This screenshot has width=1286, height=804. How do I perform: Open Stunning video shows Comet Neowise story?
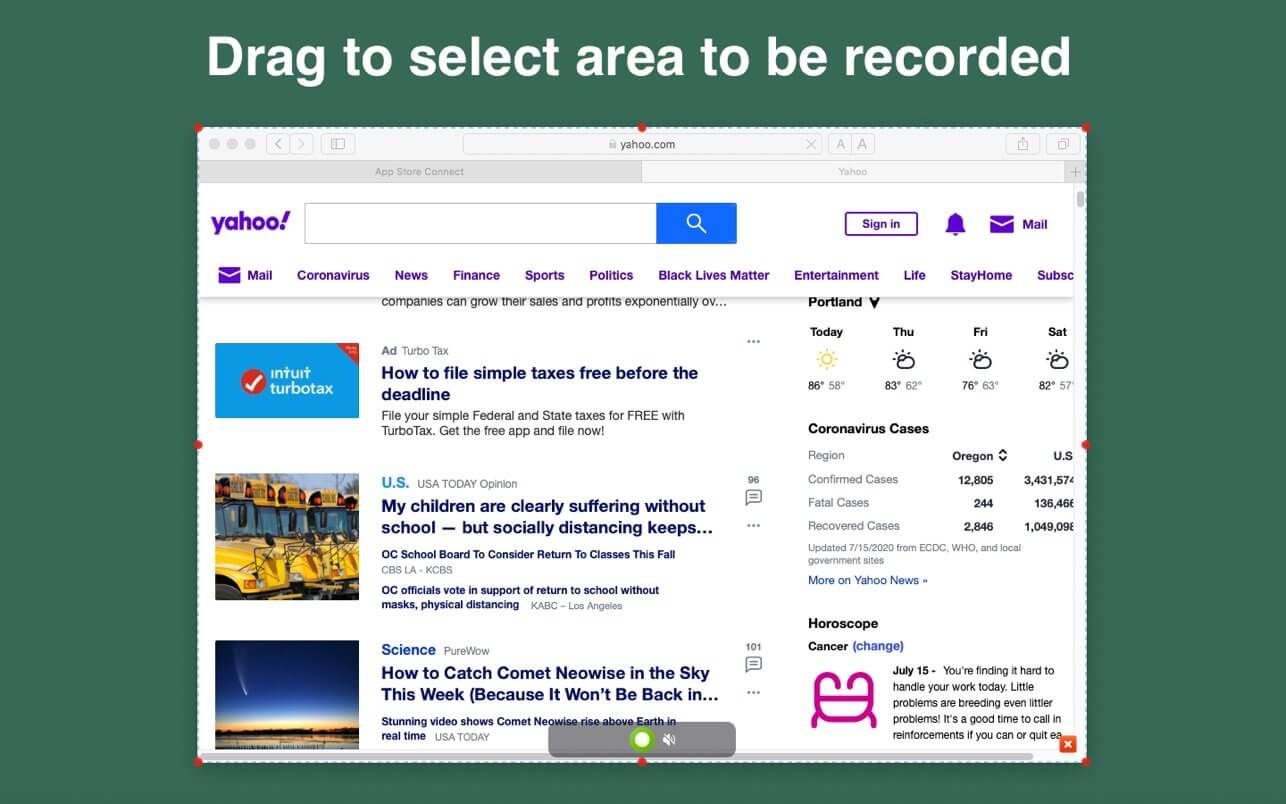[528, 728]
